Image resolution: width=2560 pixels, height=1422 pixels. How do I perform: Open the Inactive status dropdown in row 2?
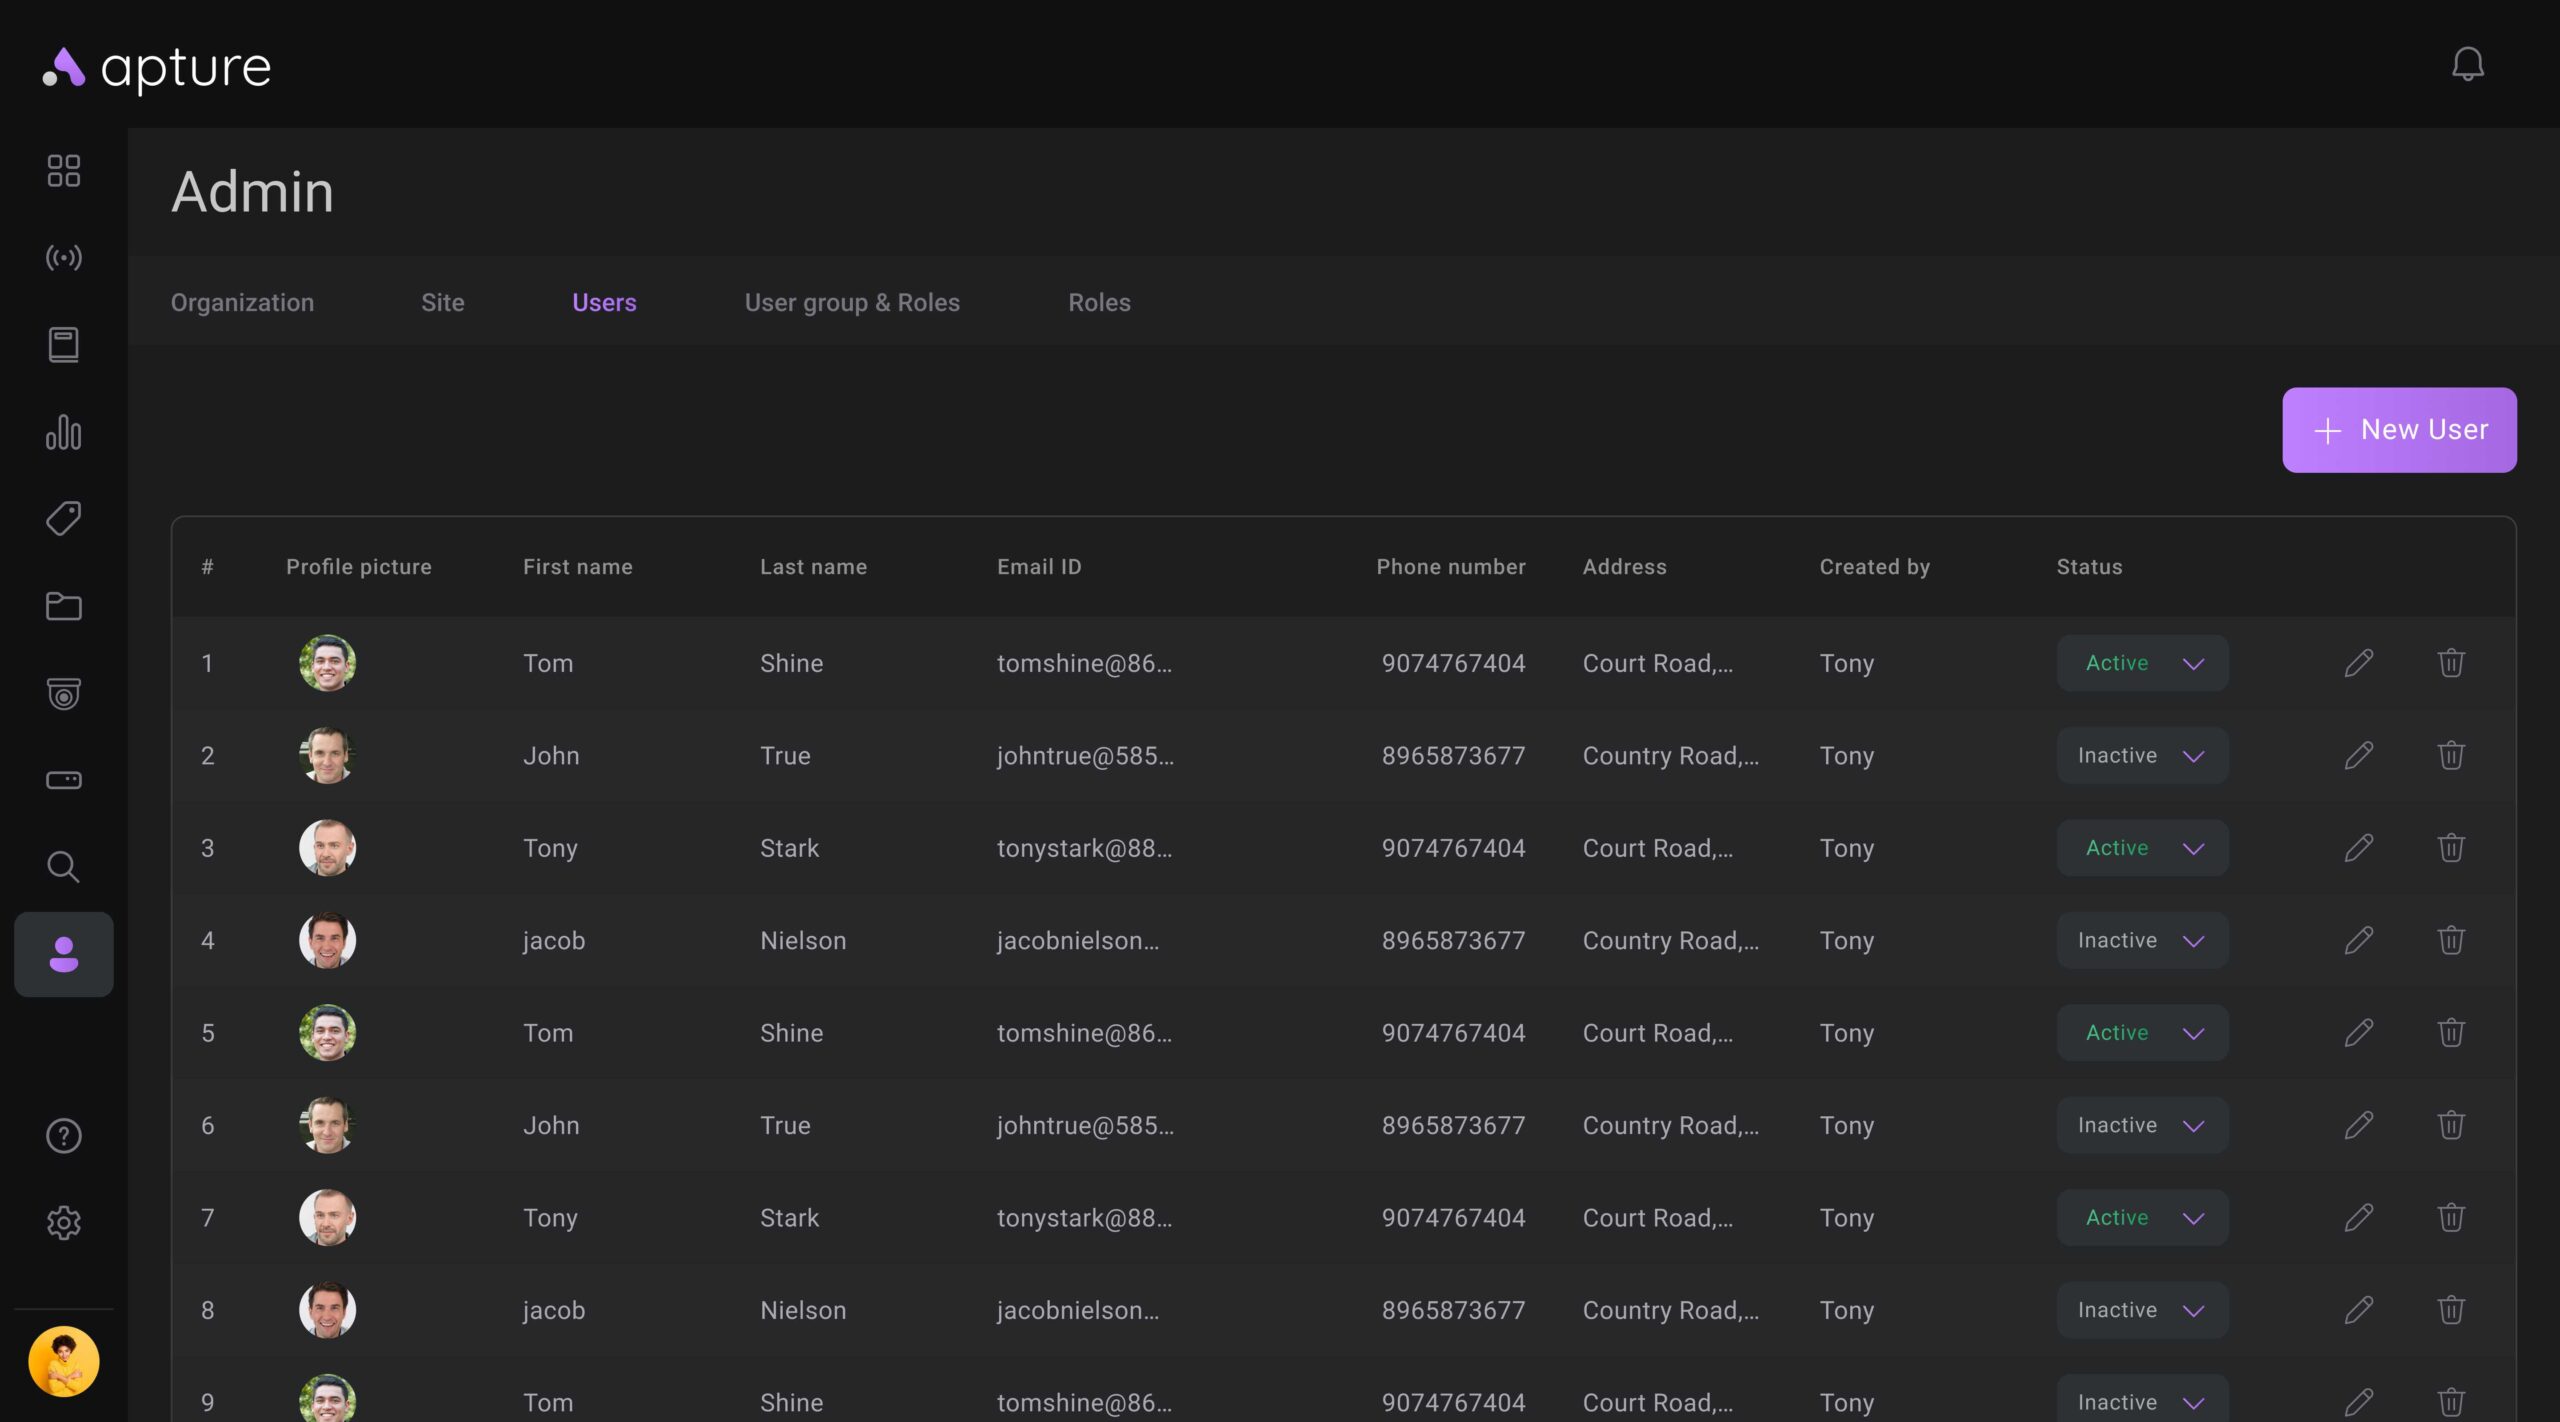click(2142, 756)
